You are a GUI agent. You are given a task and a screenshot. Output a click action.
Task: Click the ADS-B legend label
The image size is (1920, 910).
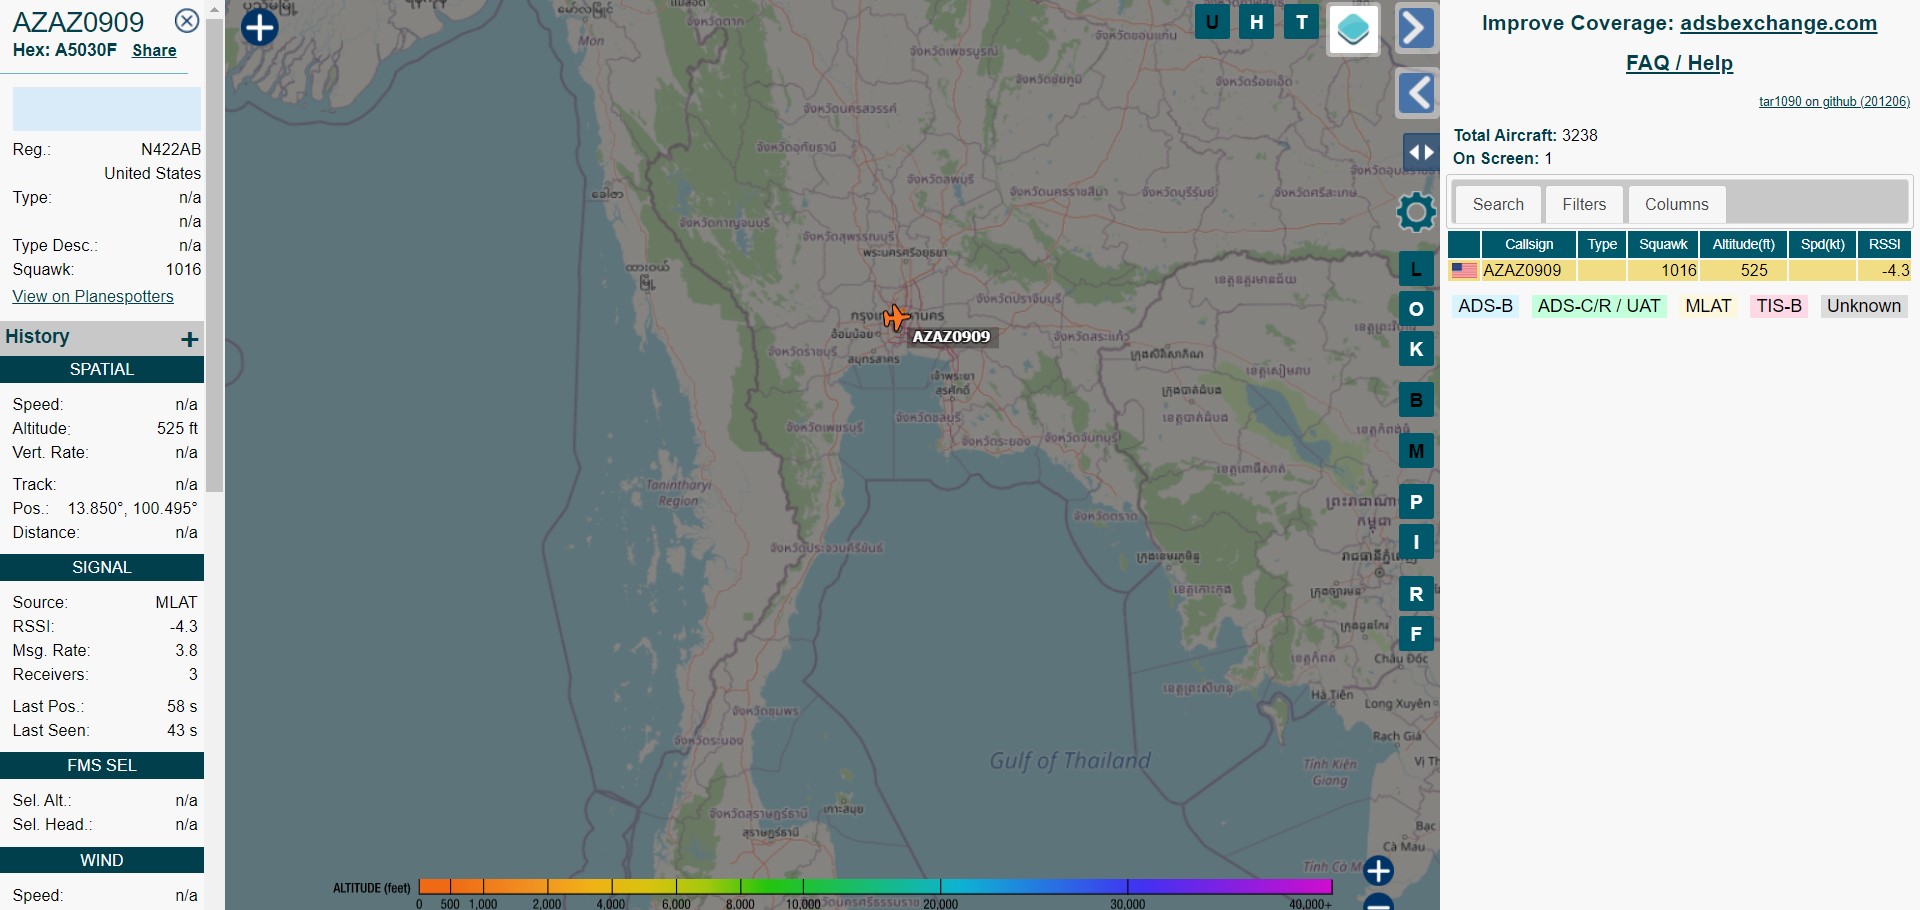tap(1485, 306)
